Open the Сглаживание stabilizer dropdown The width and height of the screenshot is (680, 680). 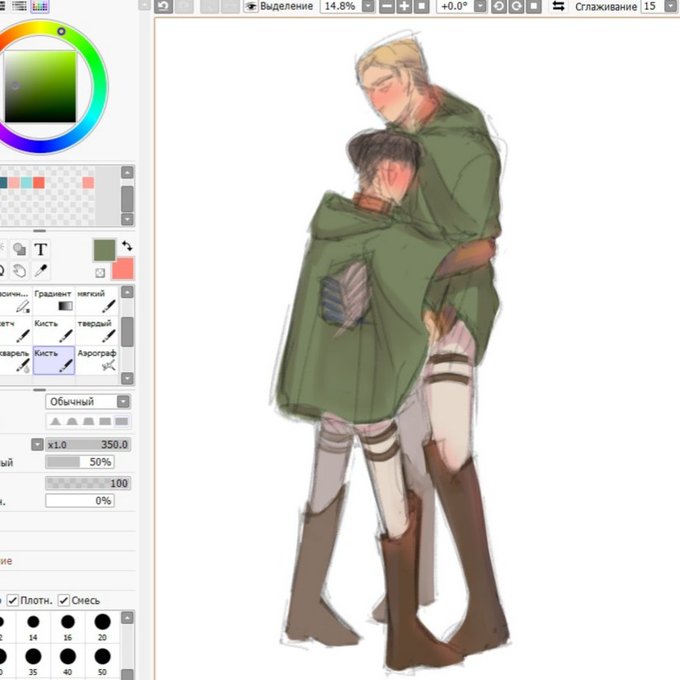pyautogui.click(x=671, y=6)
